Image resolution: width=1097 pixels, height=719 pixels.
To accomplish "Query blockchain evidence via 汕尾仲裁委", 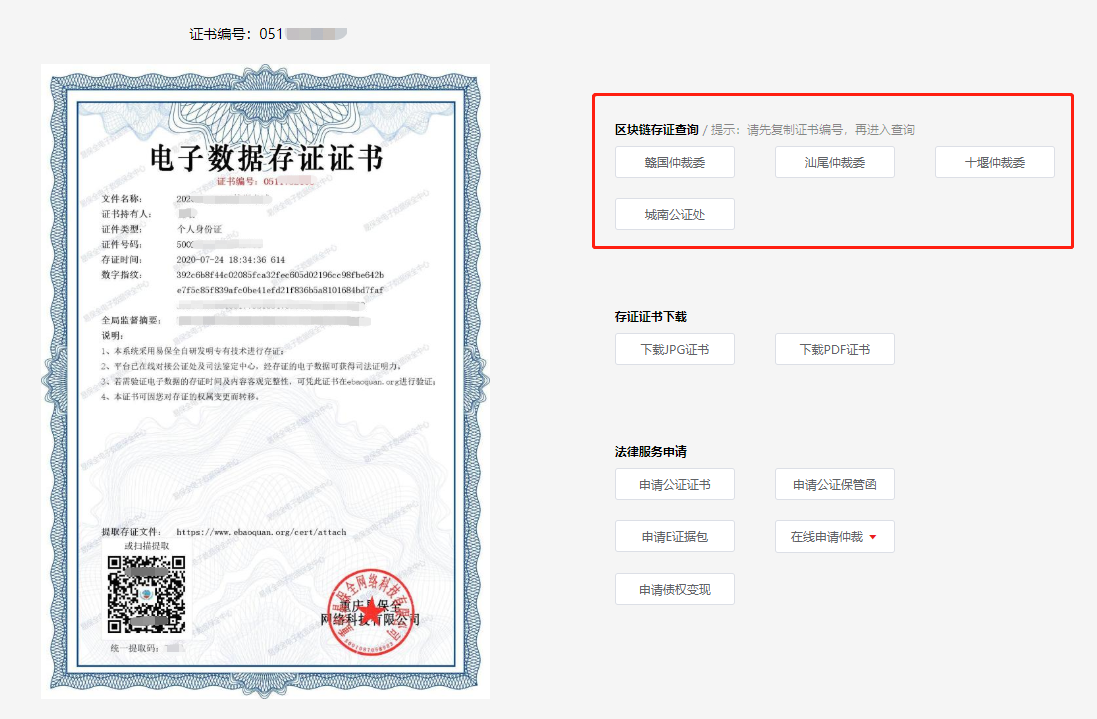I will [x=834, y=161].
